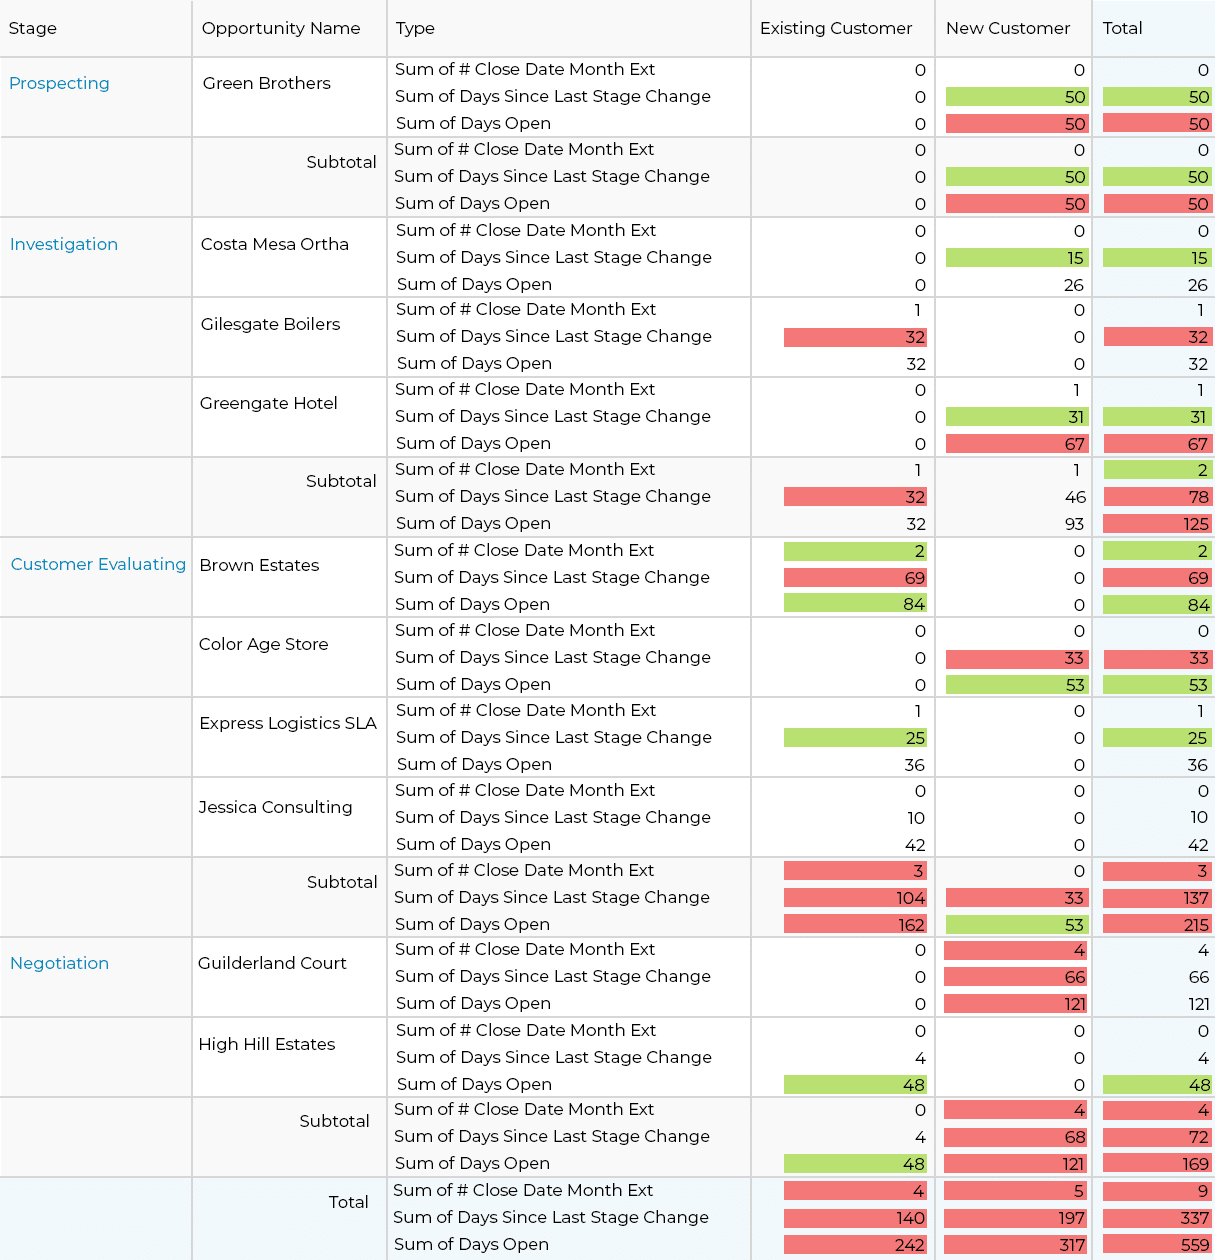Open the Customer Evaluating stage link
Image resolution: width=1215 pixels, height=1260 pixels.
tap(98, 565)
